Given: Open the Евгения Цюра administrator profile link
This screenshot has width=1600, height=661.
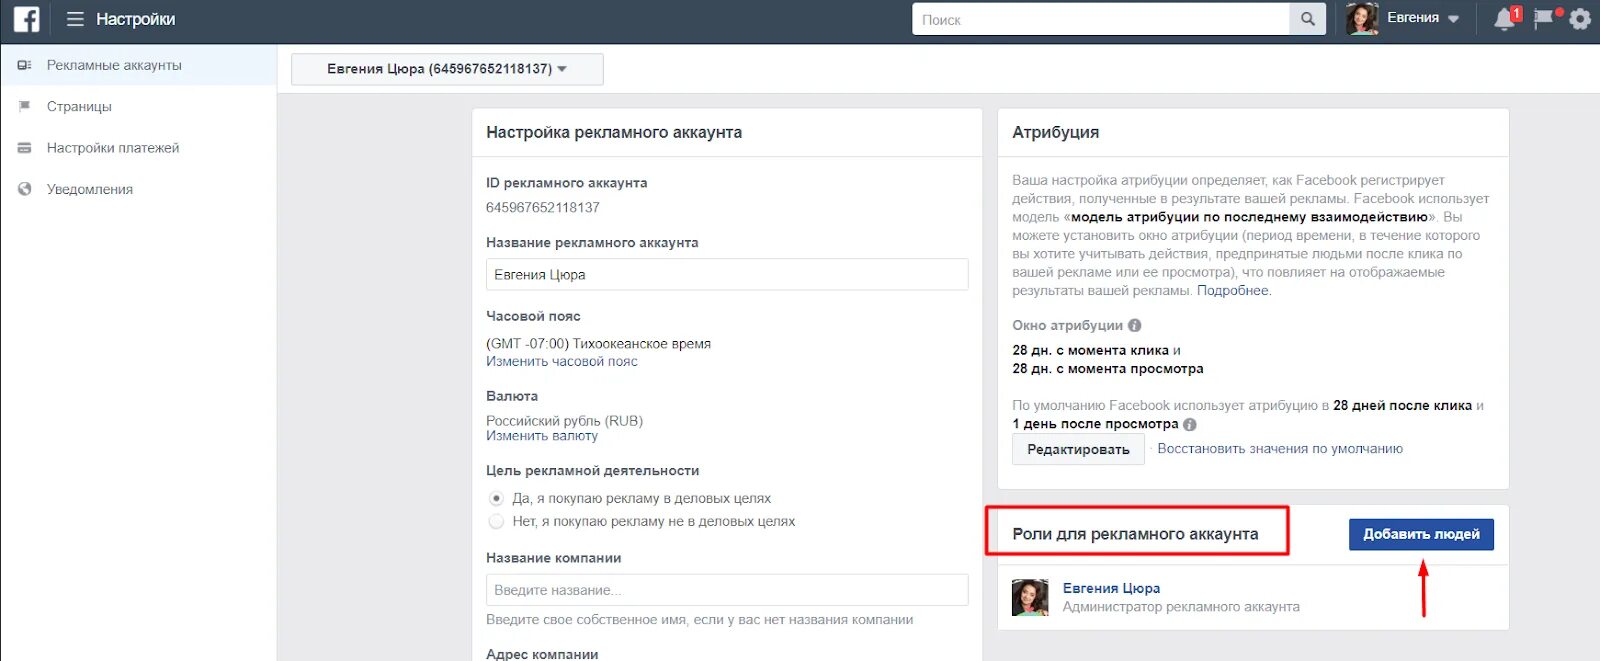Looking at the screenshot, I should [x=1111, y=588].
